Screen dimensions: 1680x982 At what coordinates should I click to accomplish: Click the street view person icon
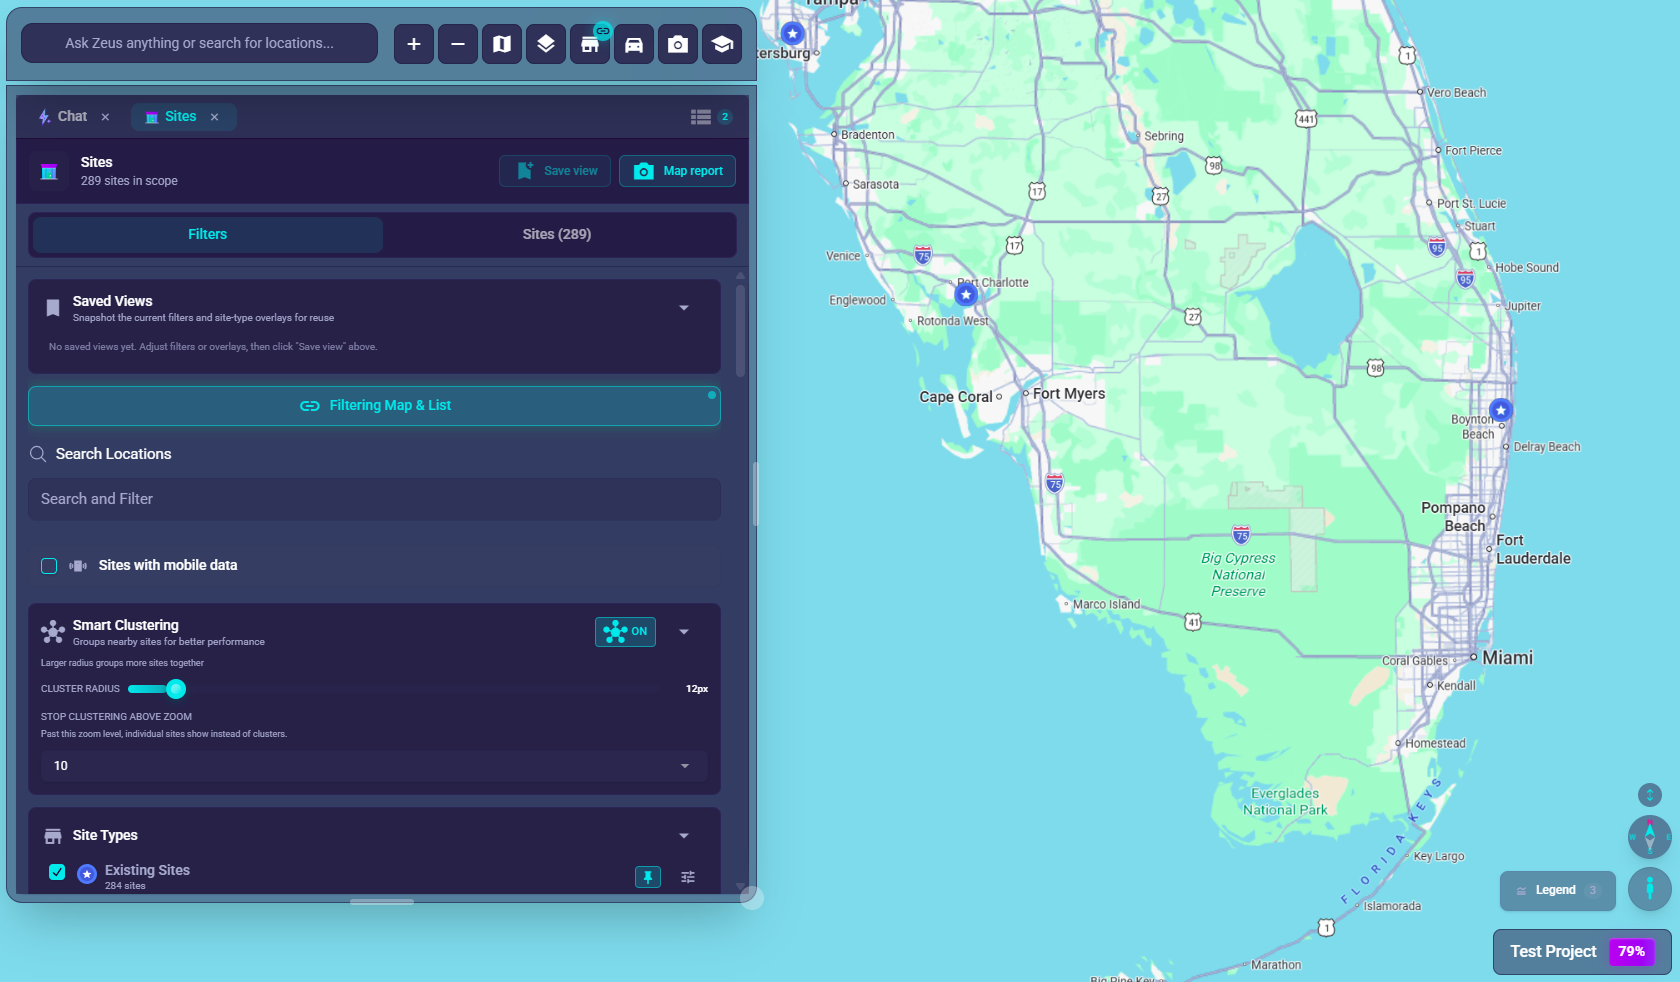1650,889
